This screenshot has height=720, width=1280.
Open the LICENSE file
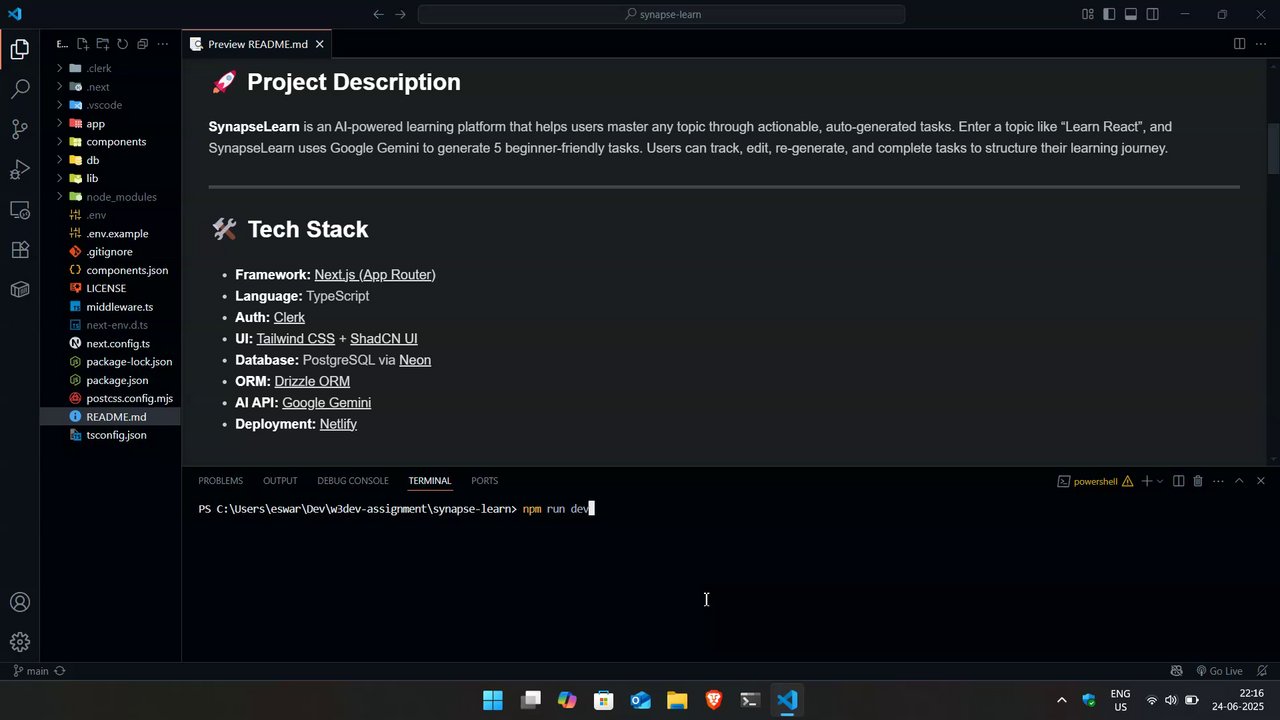click(x=106, y=288)
